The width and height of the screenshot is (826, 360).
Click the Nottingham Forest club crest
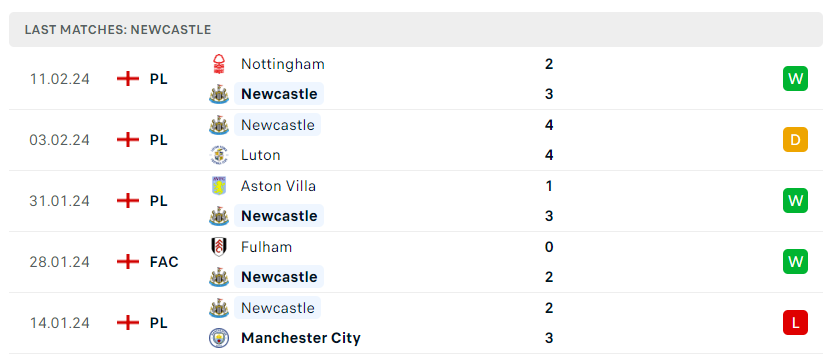pyautogui.click(x=219, y=64)
